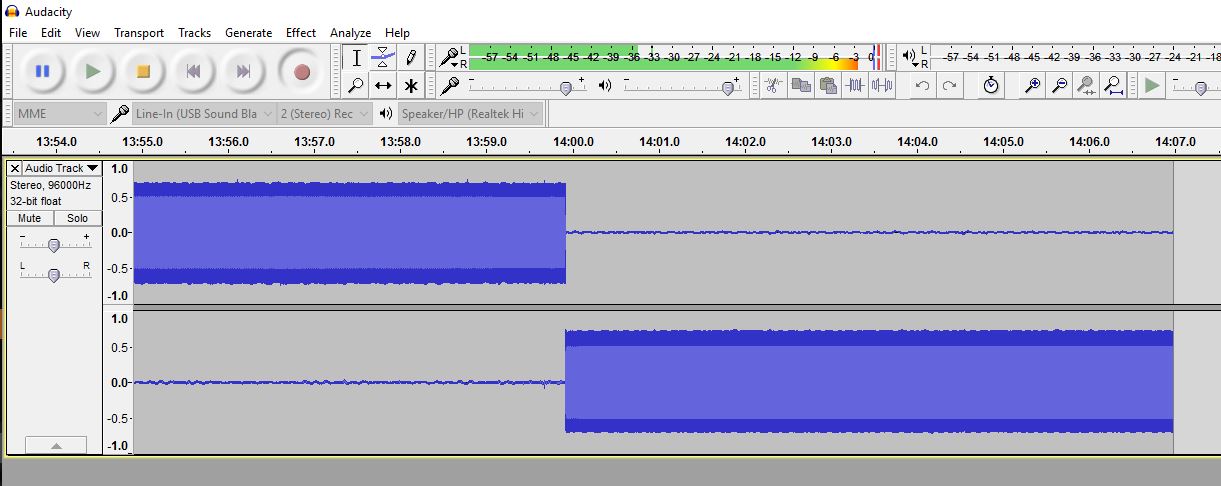Pause the recording
The width and height of the screenshot is (1221, 486).
click(x=42, y=72)
